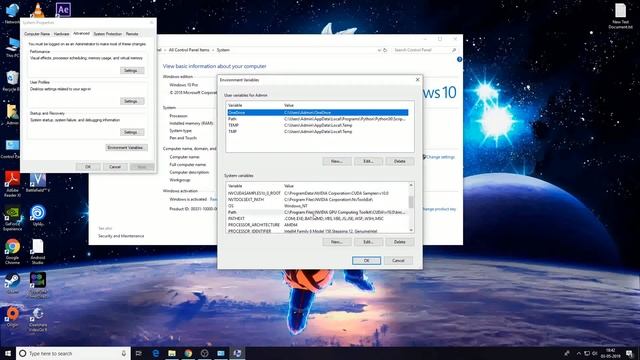Open the After Effects desktop shortcut

coord(63,9)
